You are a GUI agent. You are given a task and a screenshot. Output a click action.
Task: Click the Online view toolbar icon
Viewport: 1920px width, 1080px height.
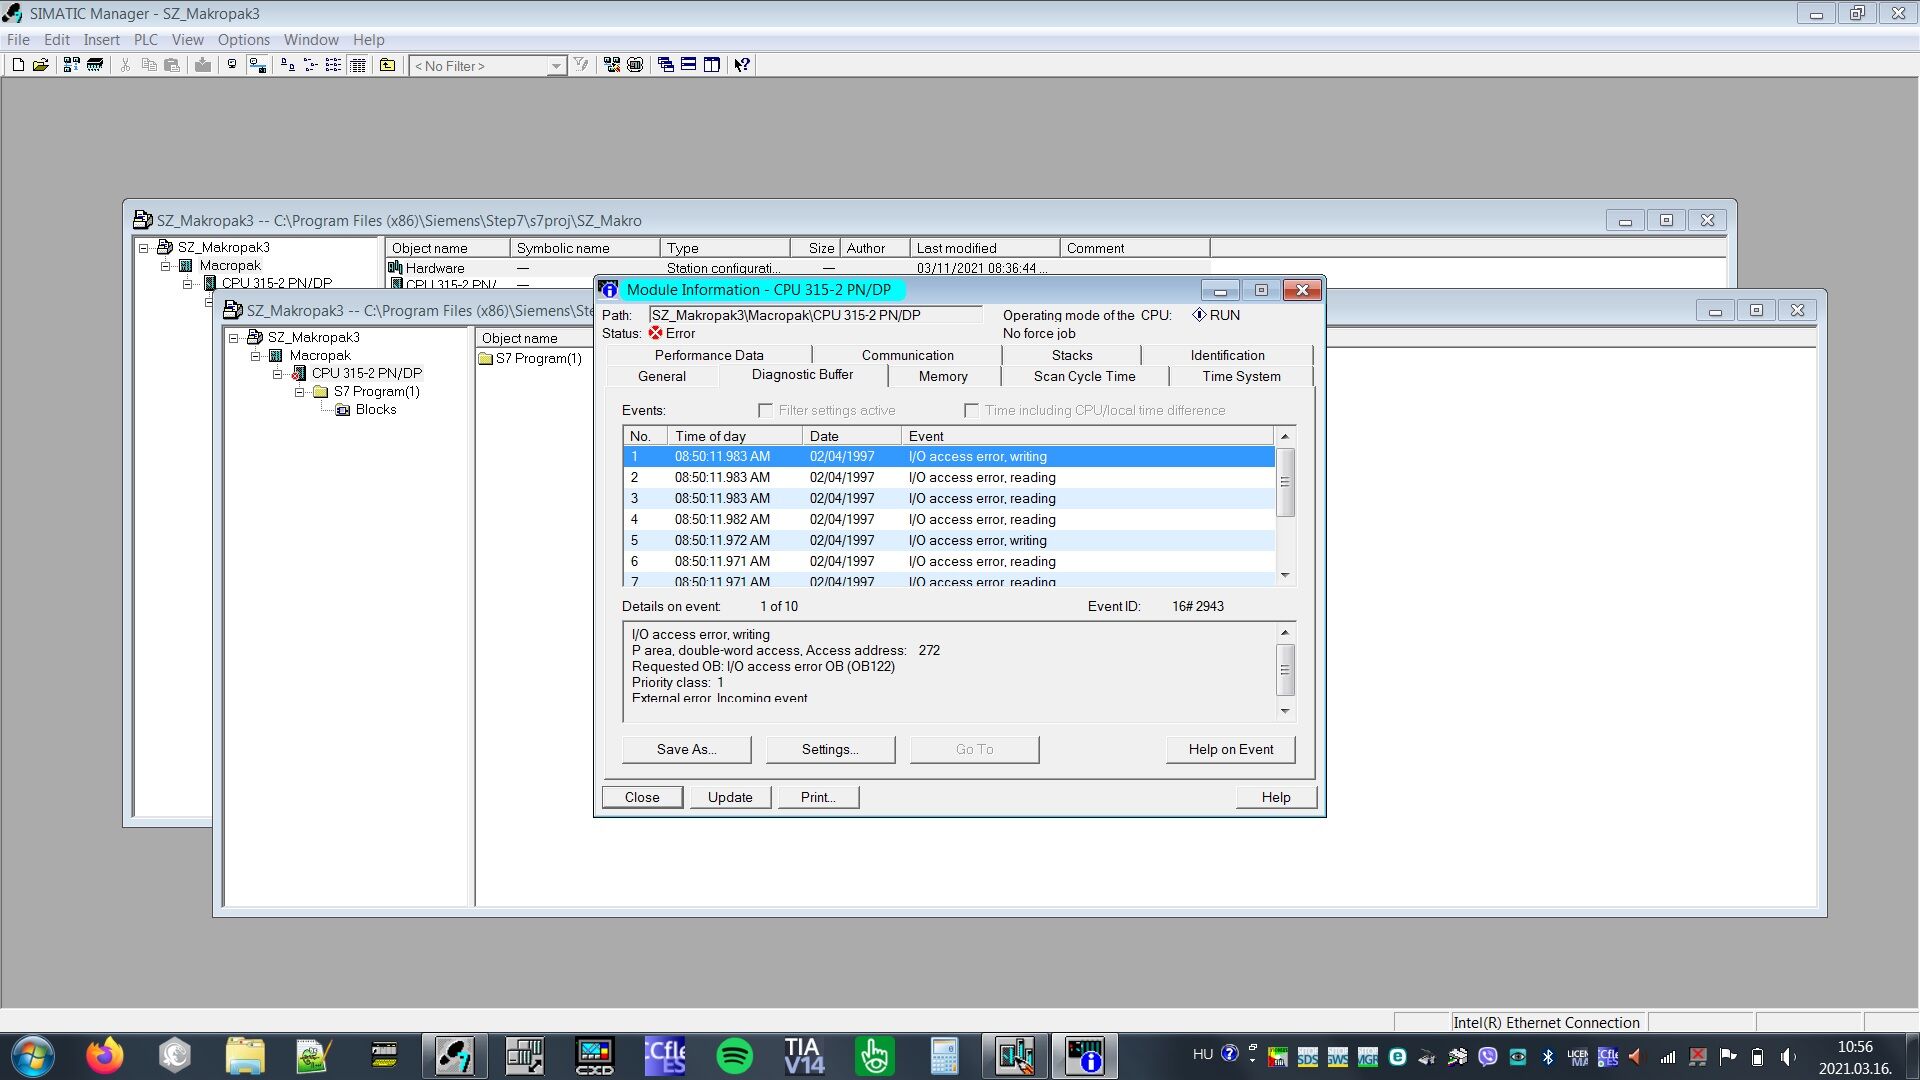pyautogui.click(x=257, y=65)
